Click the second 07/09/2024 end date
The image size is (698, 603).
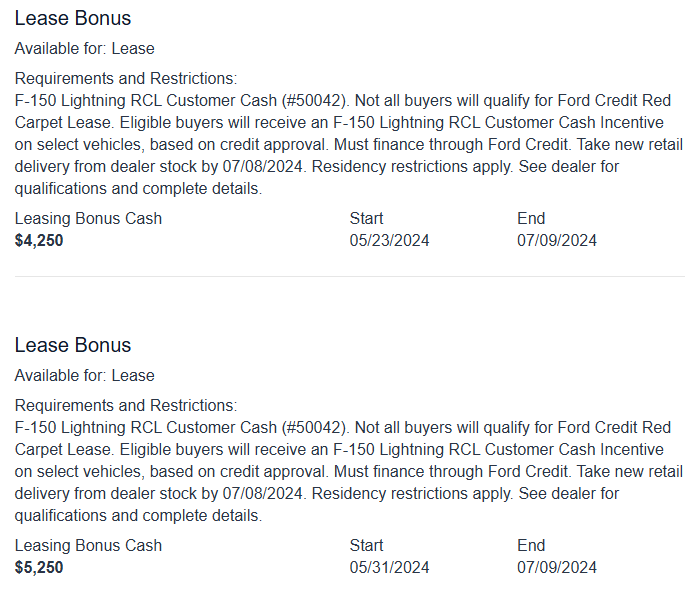[x=556, y=568]
